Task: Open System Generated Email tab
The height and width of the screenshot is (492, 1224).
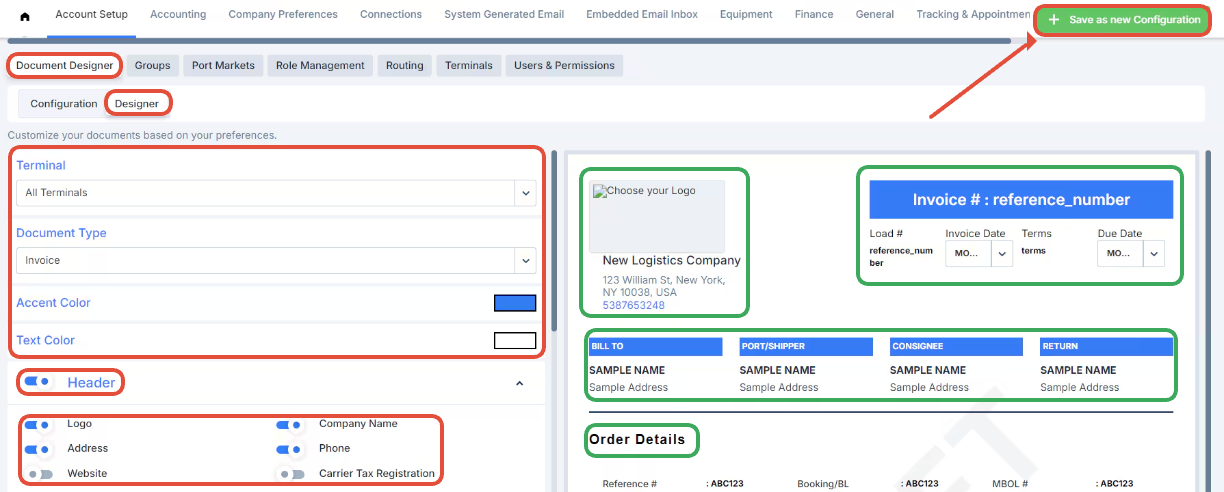Action: tap(504, 14)
